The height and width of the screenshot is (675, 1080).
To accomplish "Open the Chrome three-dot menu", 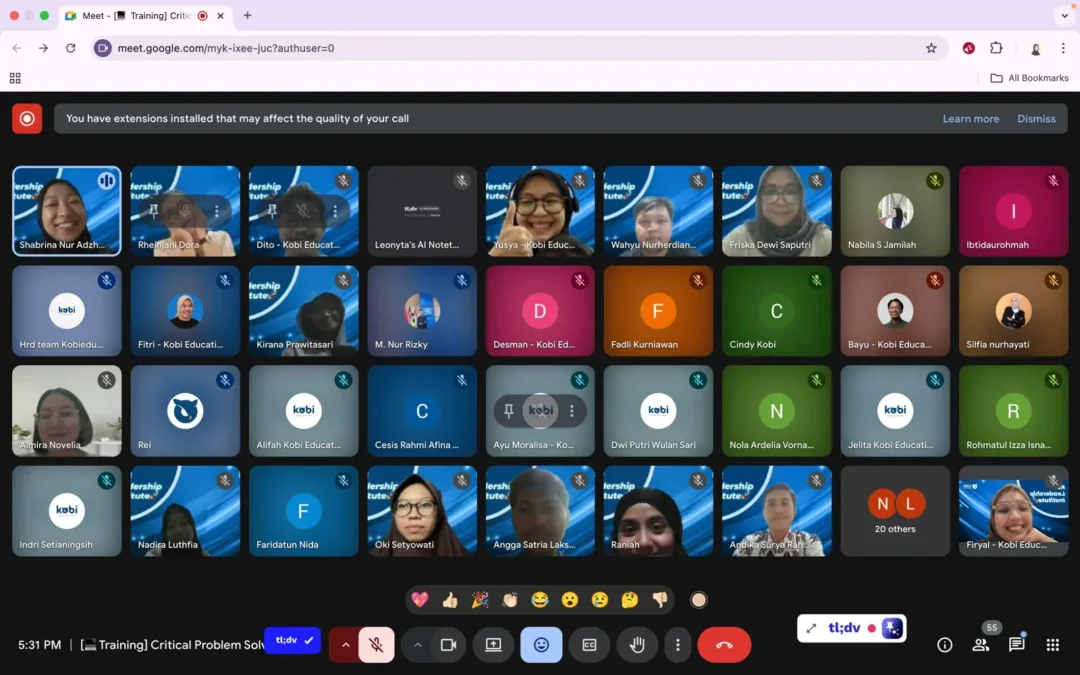I will [1063, 48].
